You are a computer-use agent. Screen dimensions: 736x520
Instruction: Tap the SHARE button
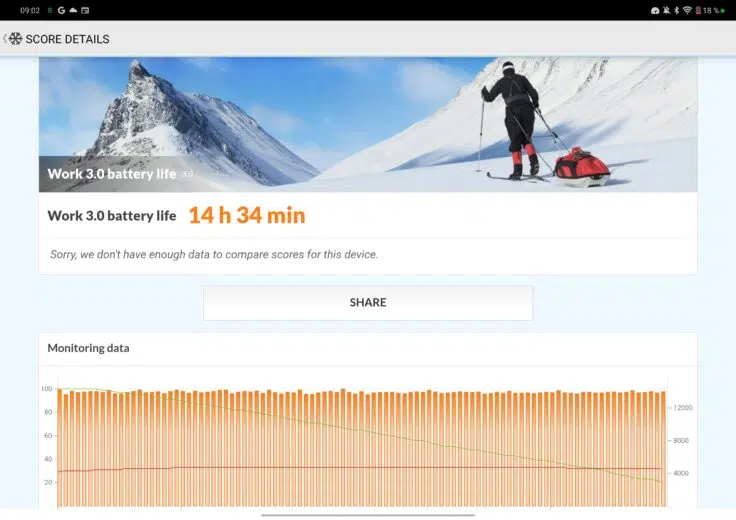(x=368, y=303)
